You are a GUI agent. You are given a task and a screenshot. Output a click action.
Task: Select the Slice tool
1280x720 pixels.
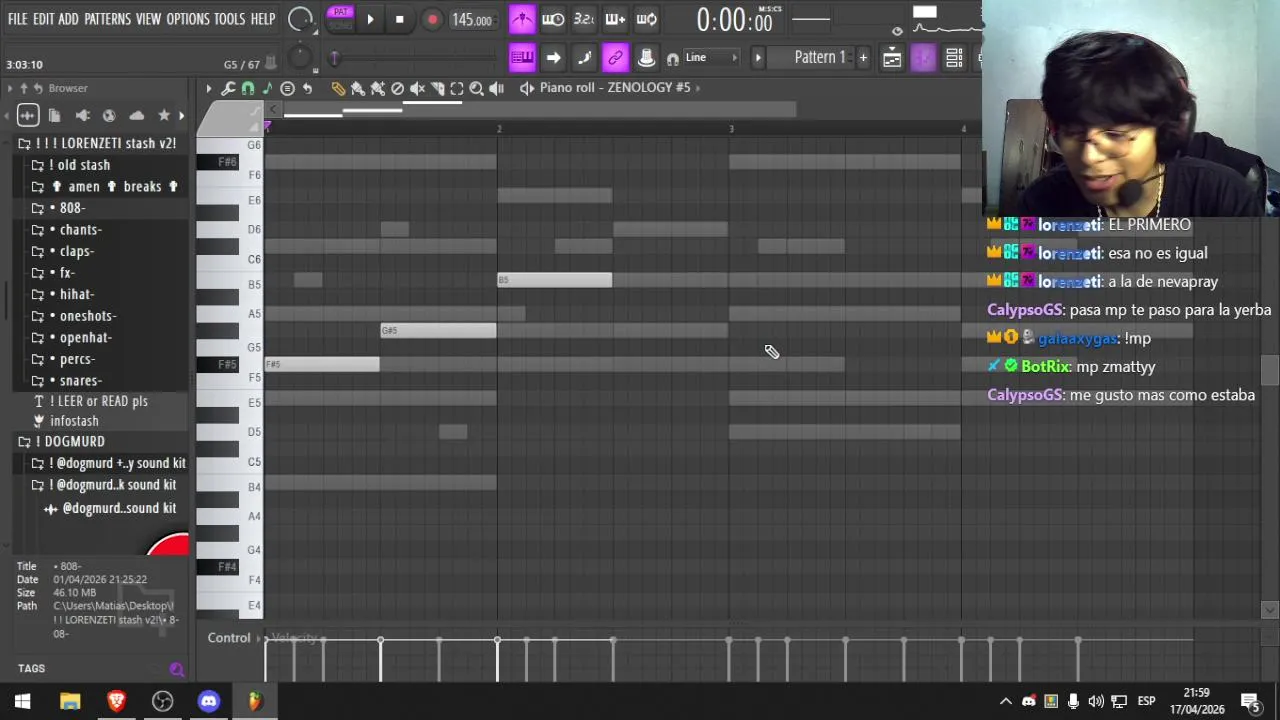437,88
